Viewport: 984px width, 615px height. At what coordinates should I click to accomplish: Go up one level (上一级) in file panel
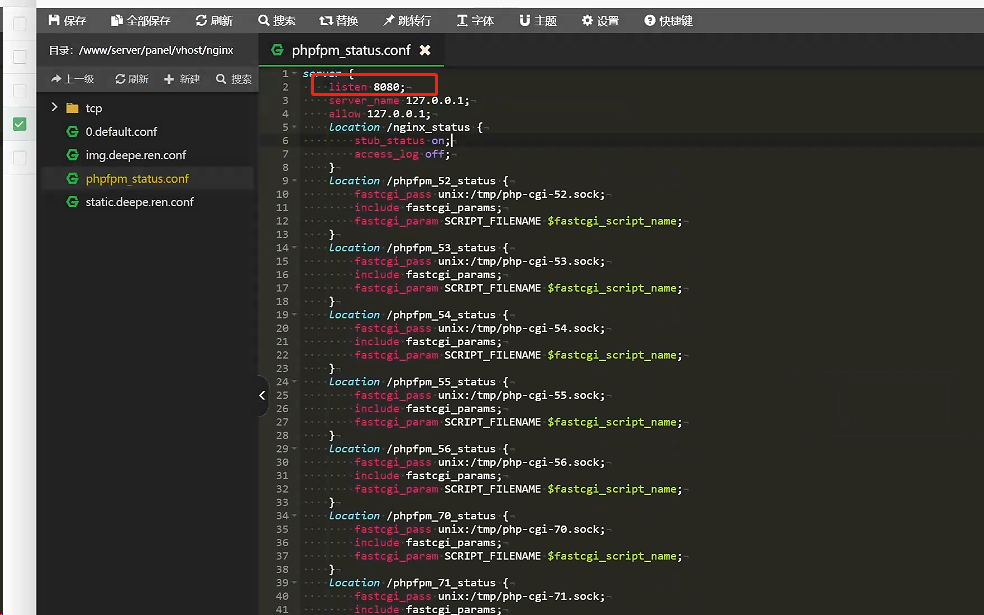click(x=73, y=79)
